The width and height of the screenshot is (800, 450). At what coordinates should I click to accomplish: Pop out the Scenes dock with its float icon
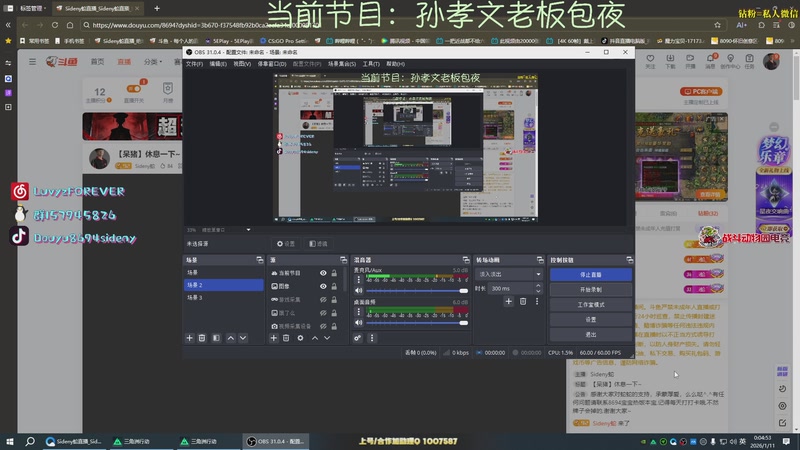point(260,260)
